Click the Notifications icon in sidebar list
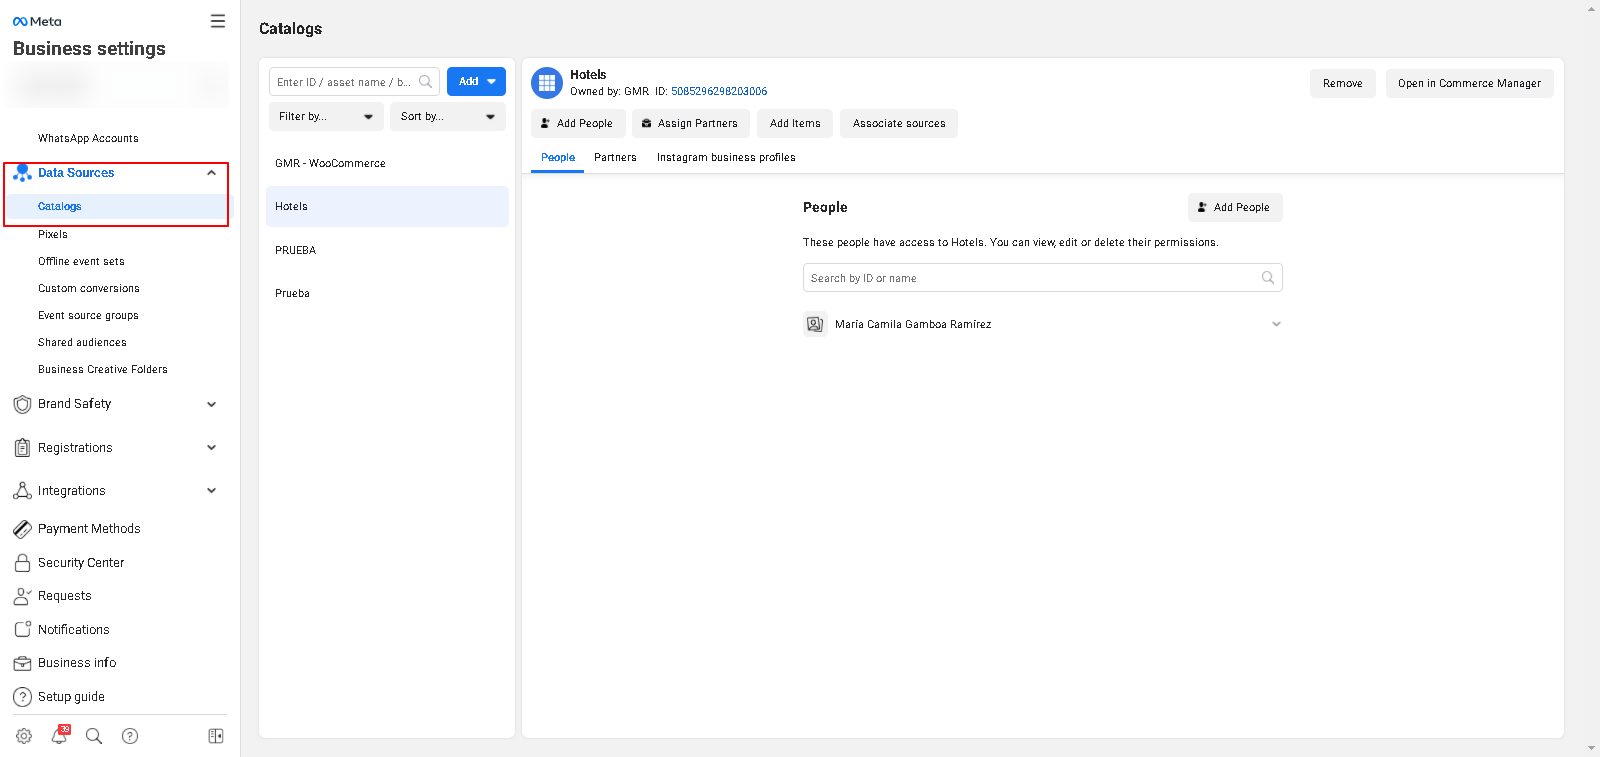This screenshot has width=1600, height=757. tap(22, 629)
